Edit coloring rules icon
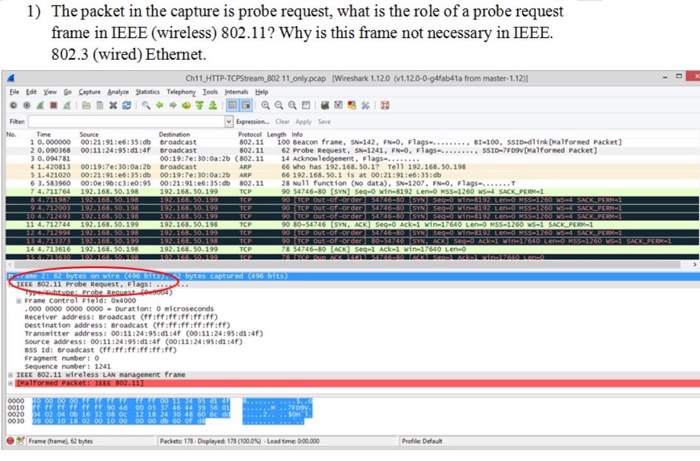 tap(352, 105)
